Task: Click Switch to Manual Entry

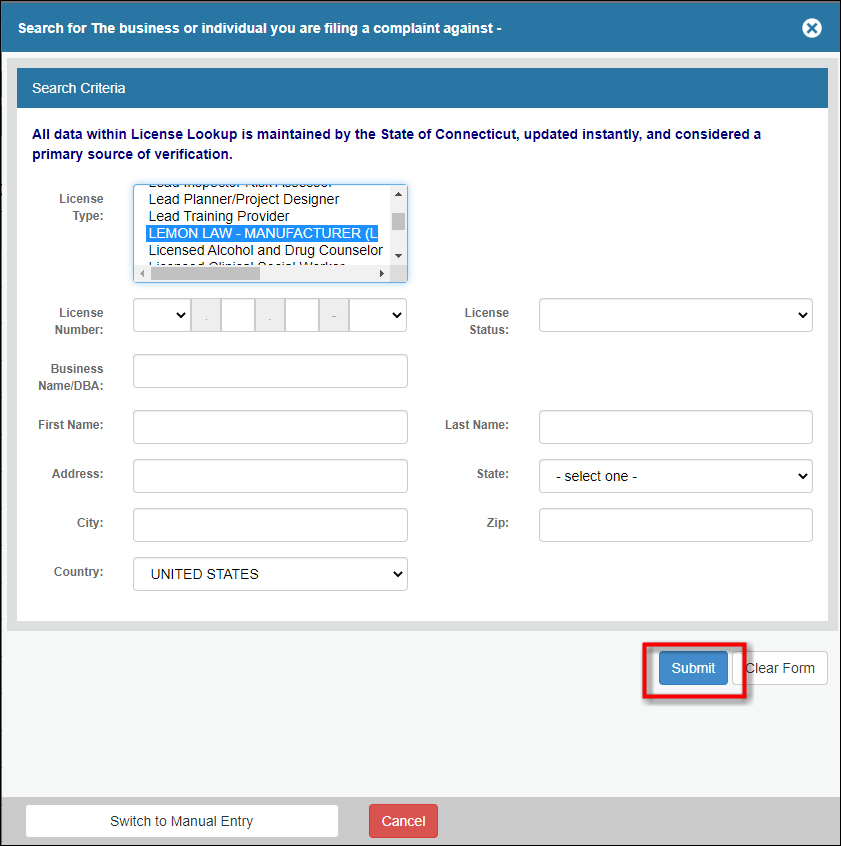Action: tap(181, 820)
